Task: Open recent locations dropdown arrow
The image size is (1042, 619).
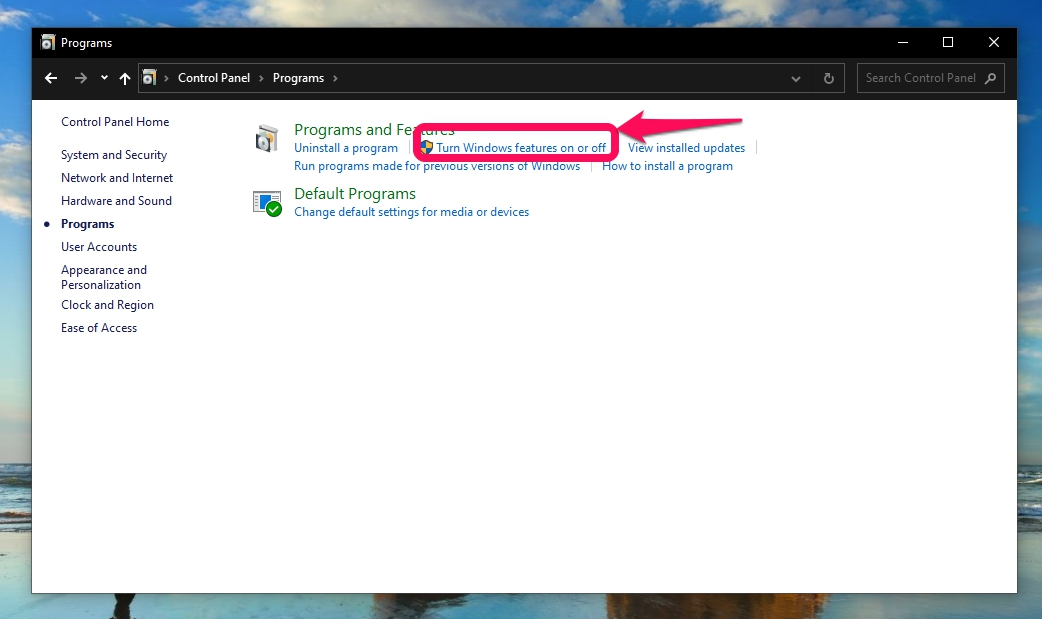Action: pos(104,78)
